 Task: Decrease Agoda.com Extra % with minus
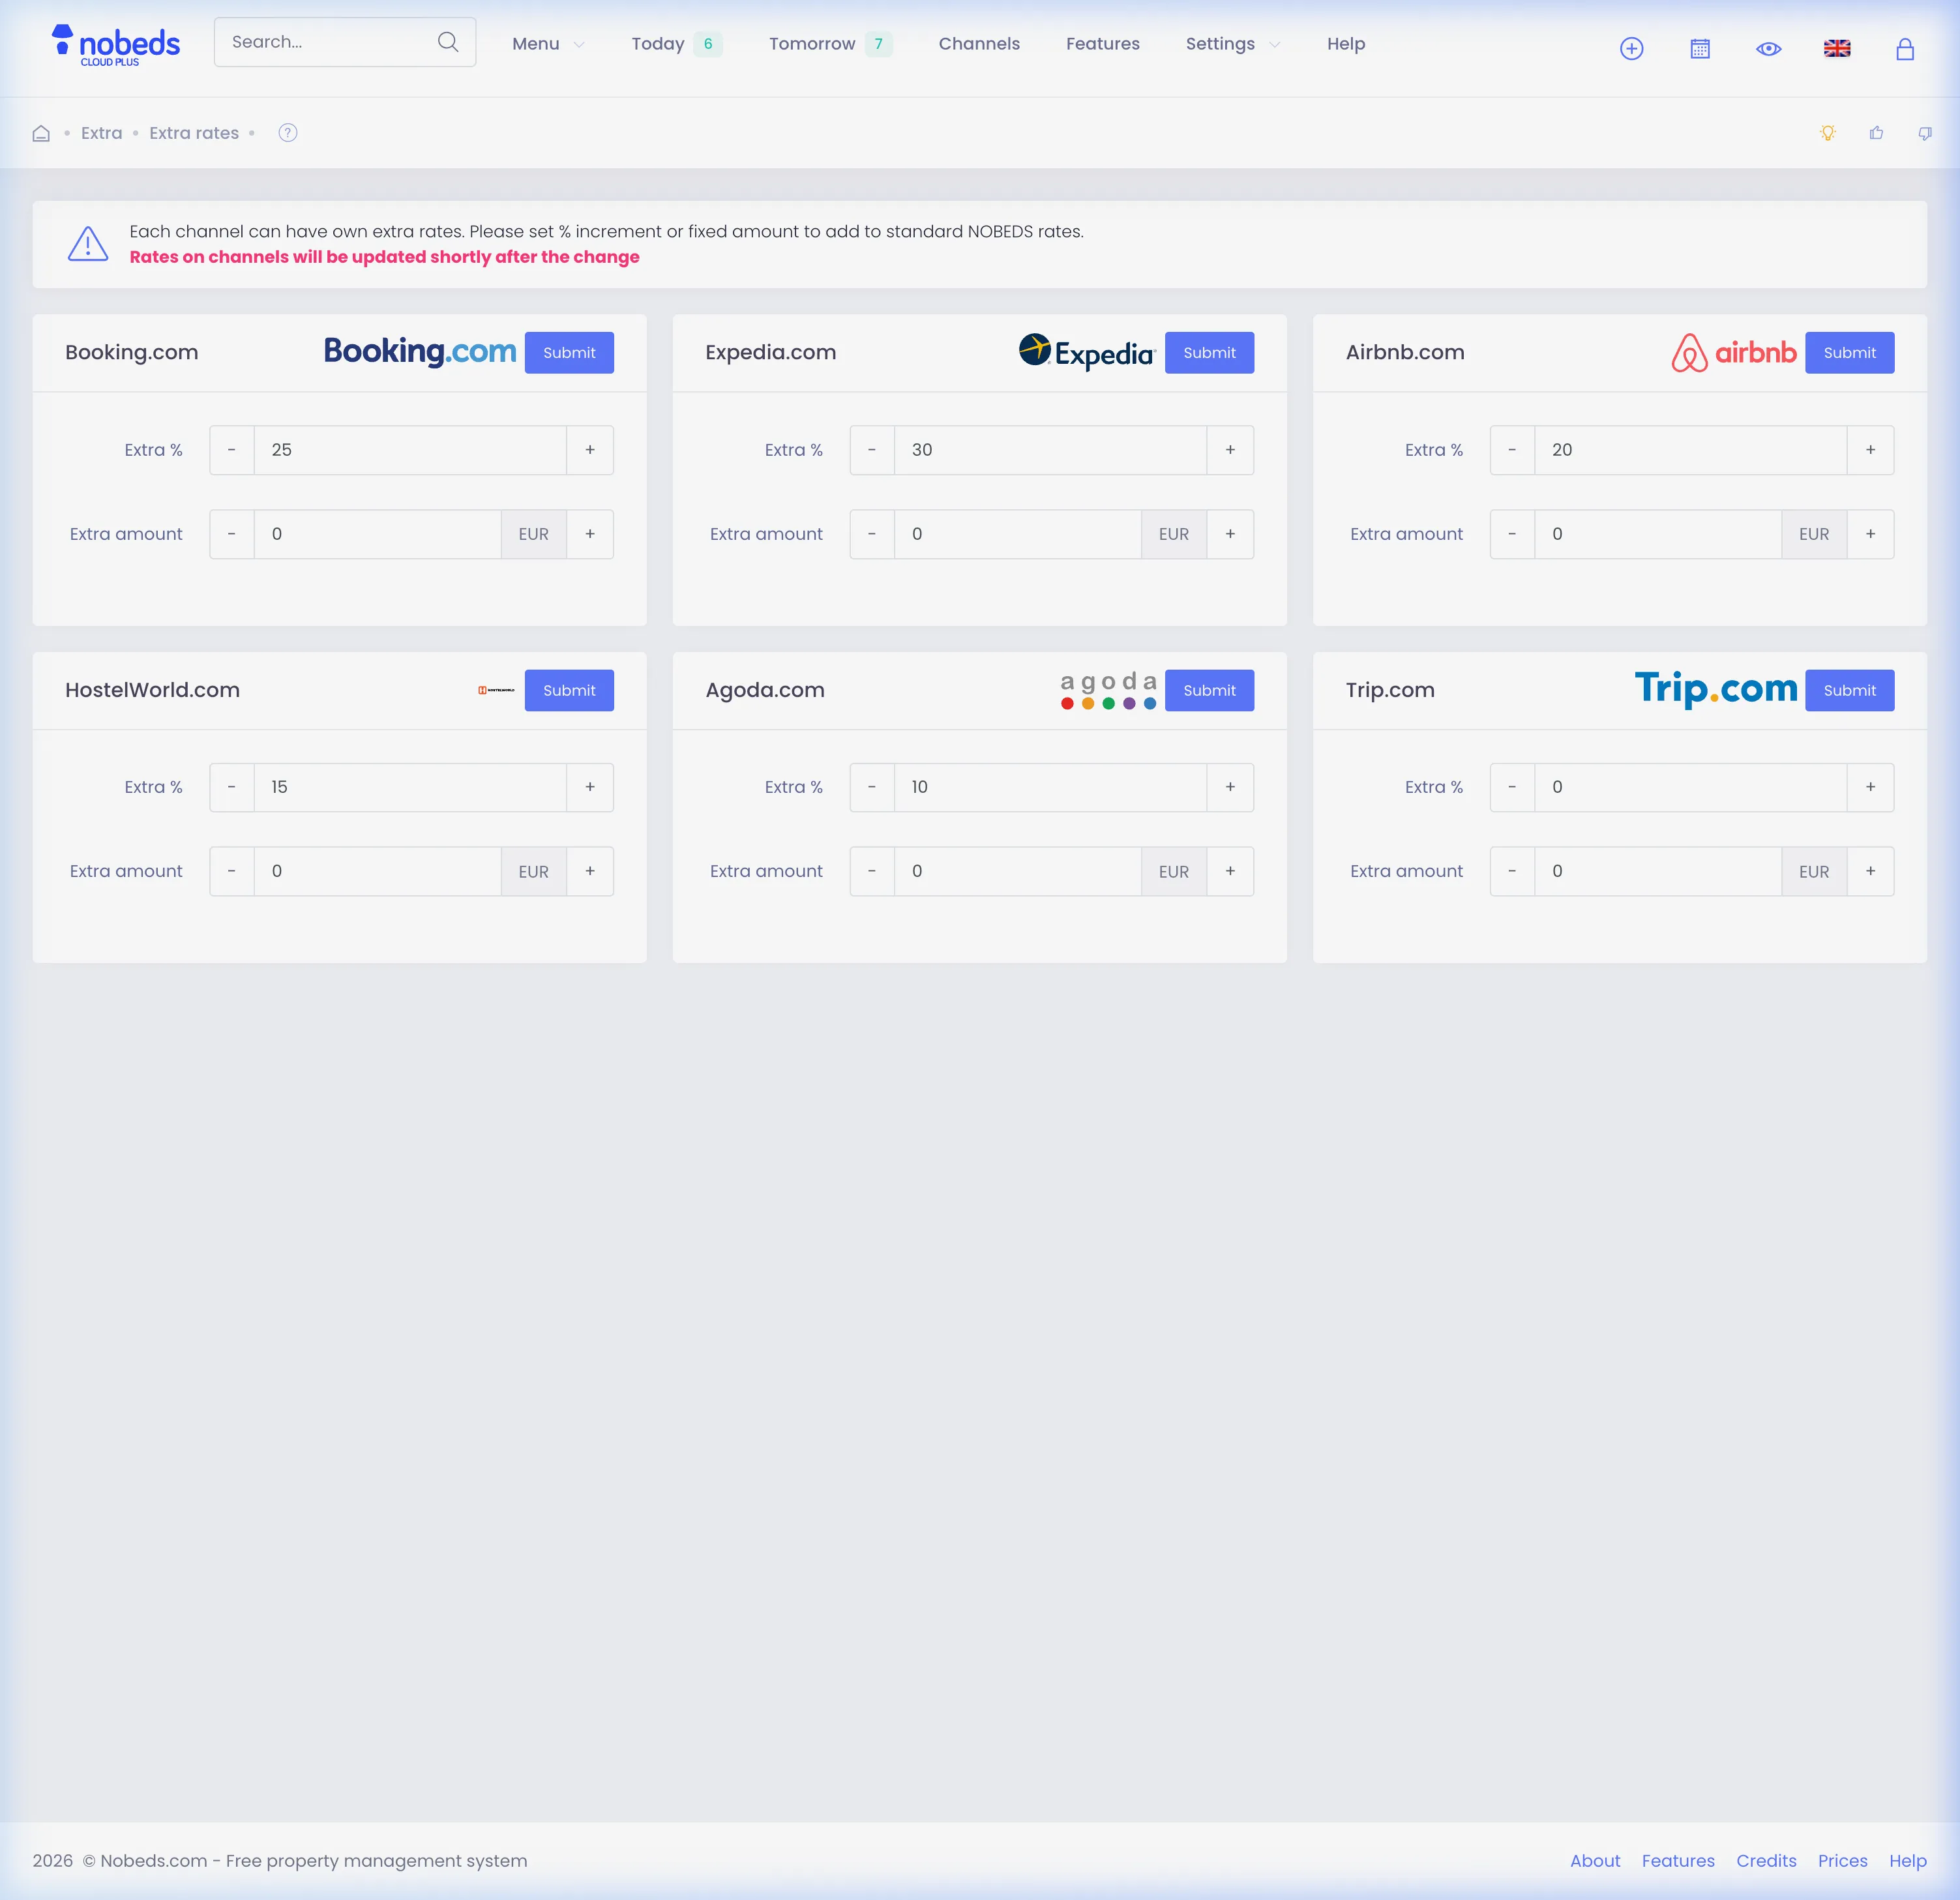[872, 787]
